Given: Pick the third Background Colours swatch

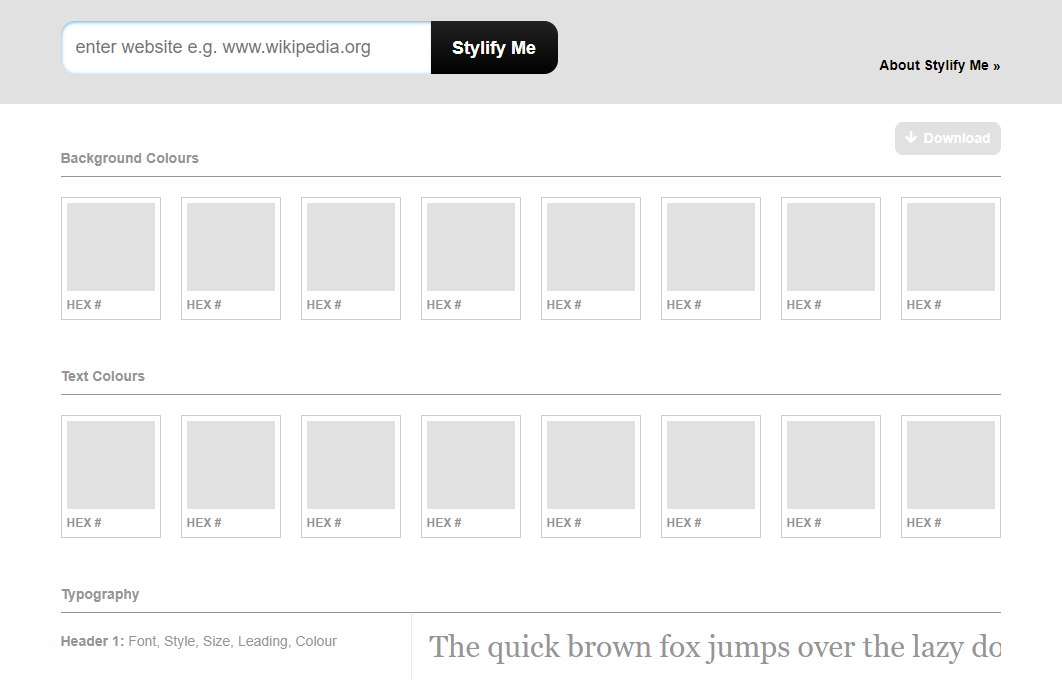Looking at the screenshot, I should (x=351, y=248).
